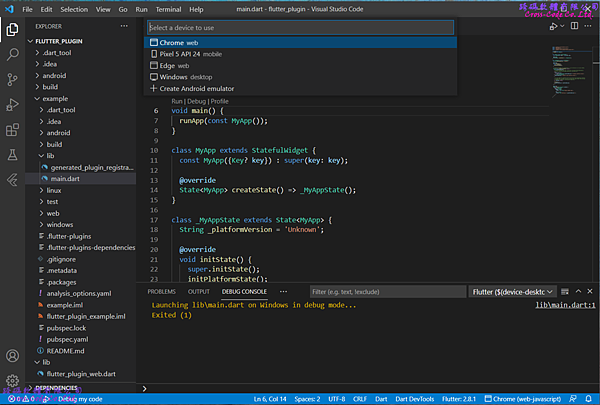Open the Search view in activity bar
The width and height of the screenshot is (600, 405).
(12, 54)
